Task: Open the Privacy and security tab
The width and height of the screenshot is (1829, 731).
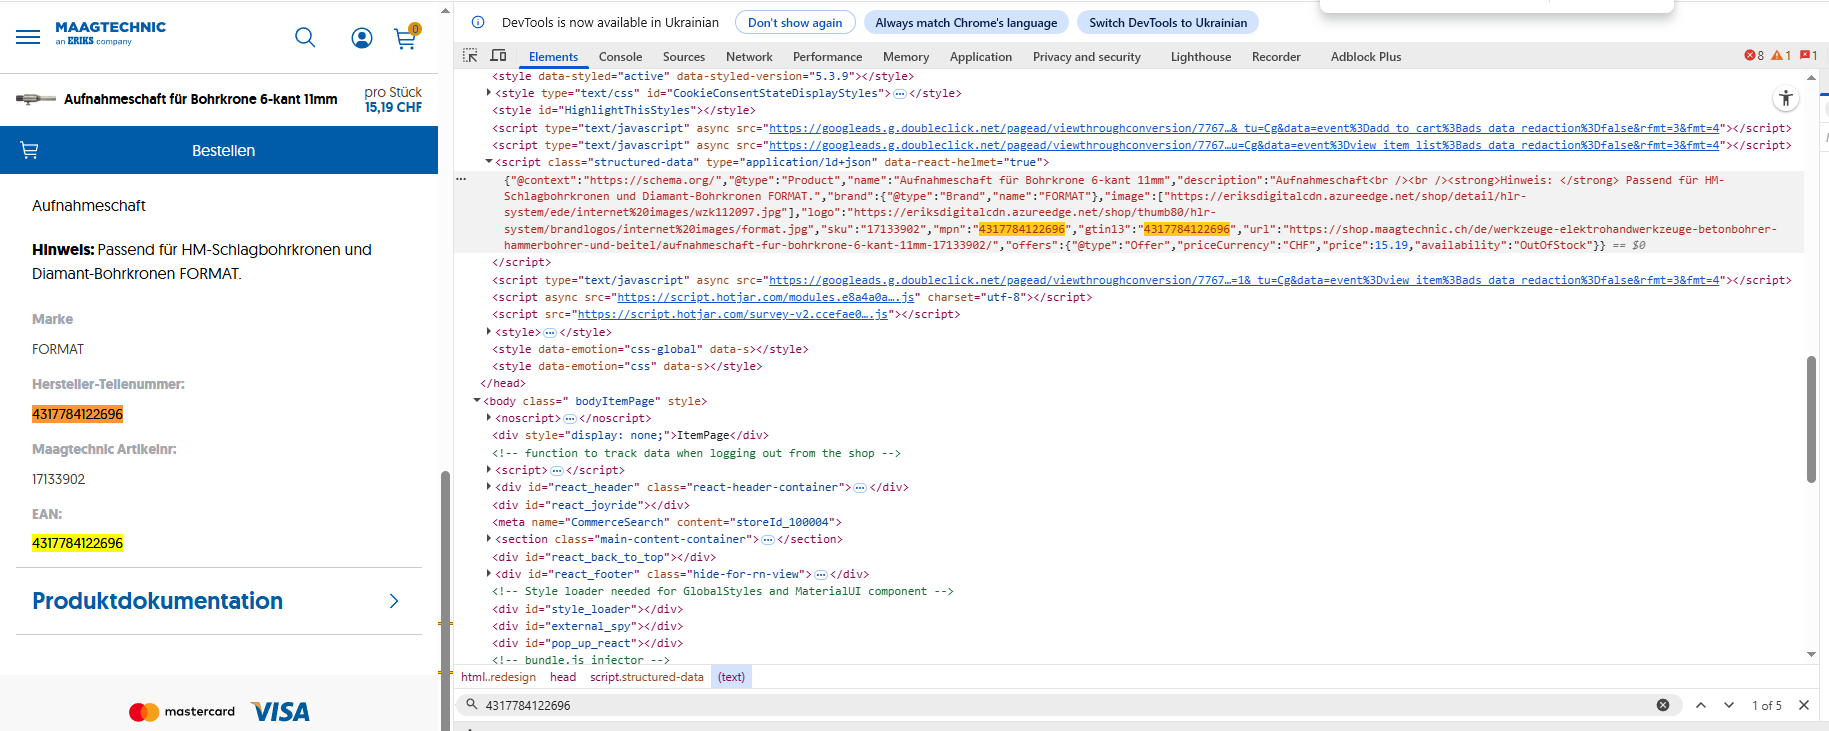Action: coord(1087,57)
